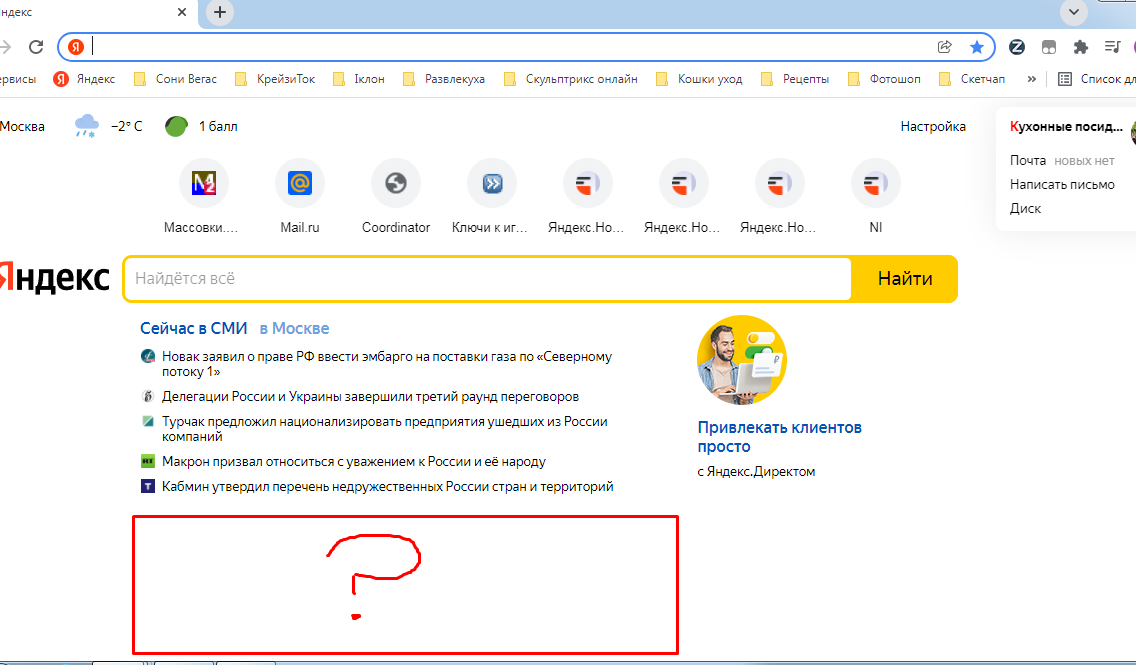Viewport: 1136px width, 665px height.
Task: Click the Москва location link
Action: 22,126
